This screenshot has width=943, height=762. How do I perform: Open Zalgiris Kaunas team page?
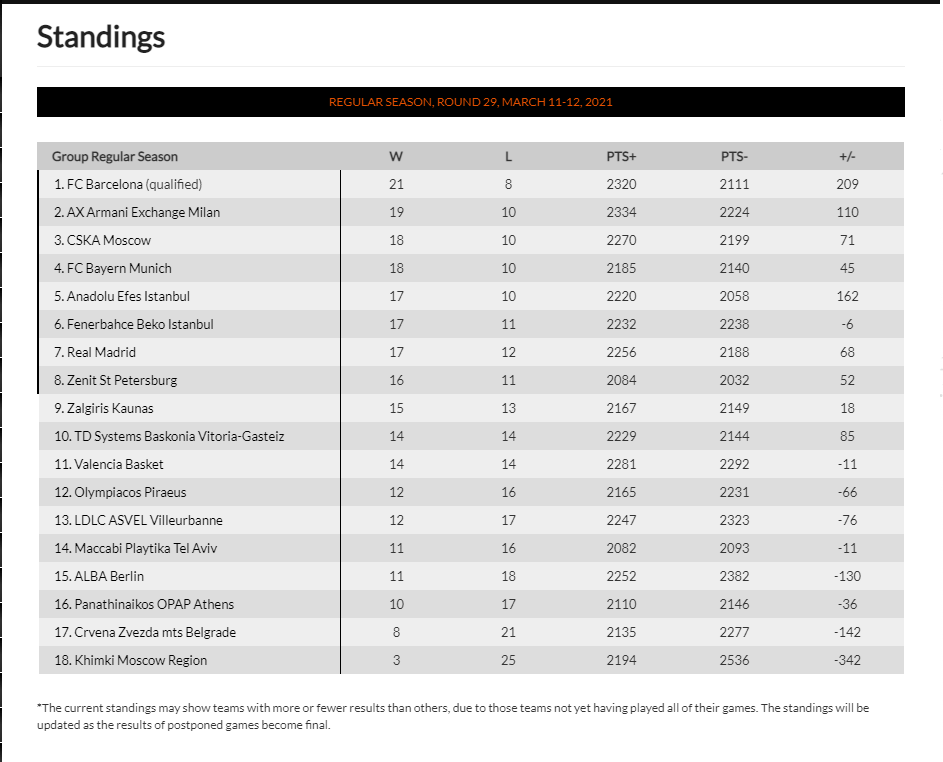pos(110,408)
